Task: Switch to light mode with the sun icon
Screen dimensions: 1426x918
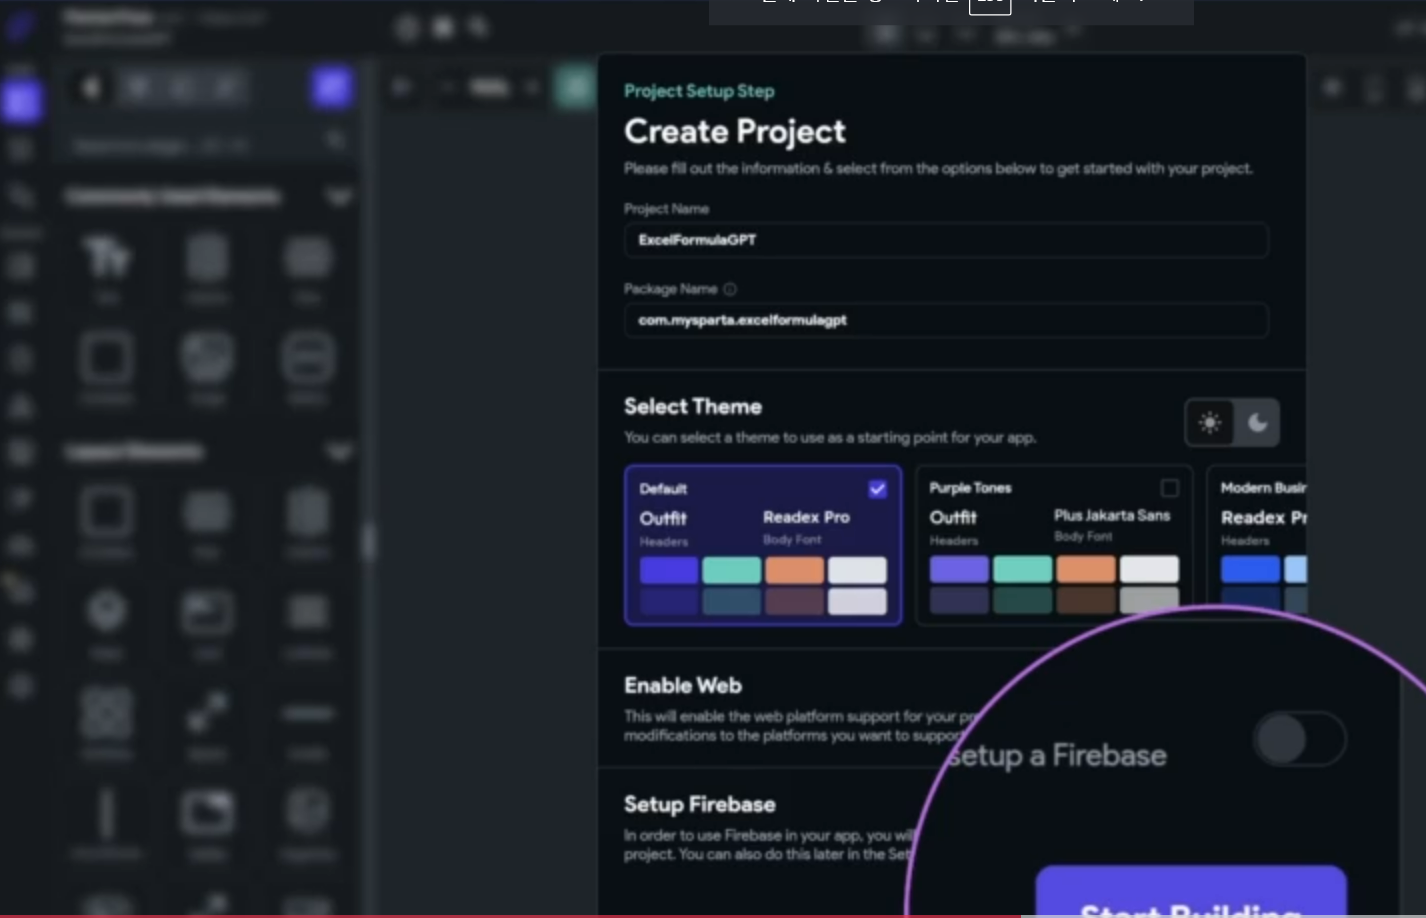Action: [1209, 423]
